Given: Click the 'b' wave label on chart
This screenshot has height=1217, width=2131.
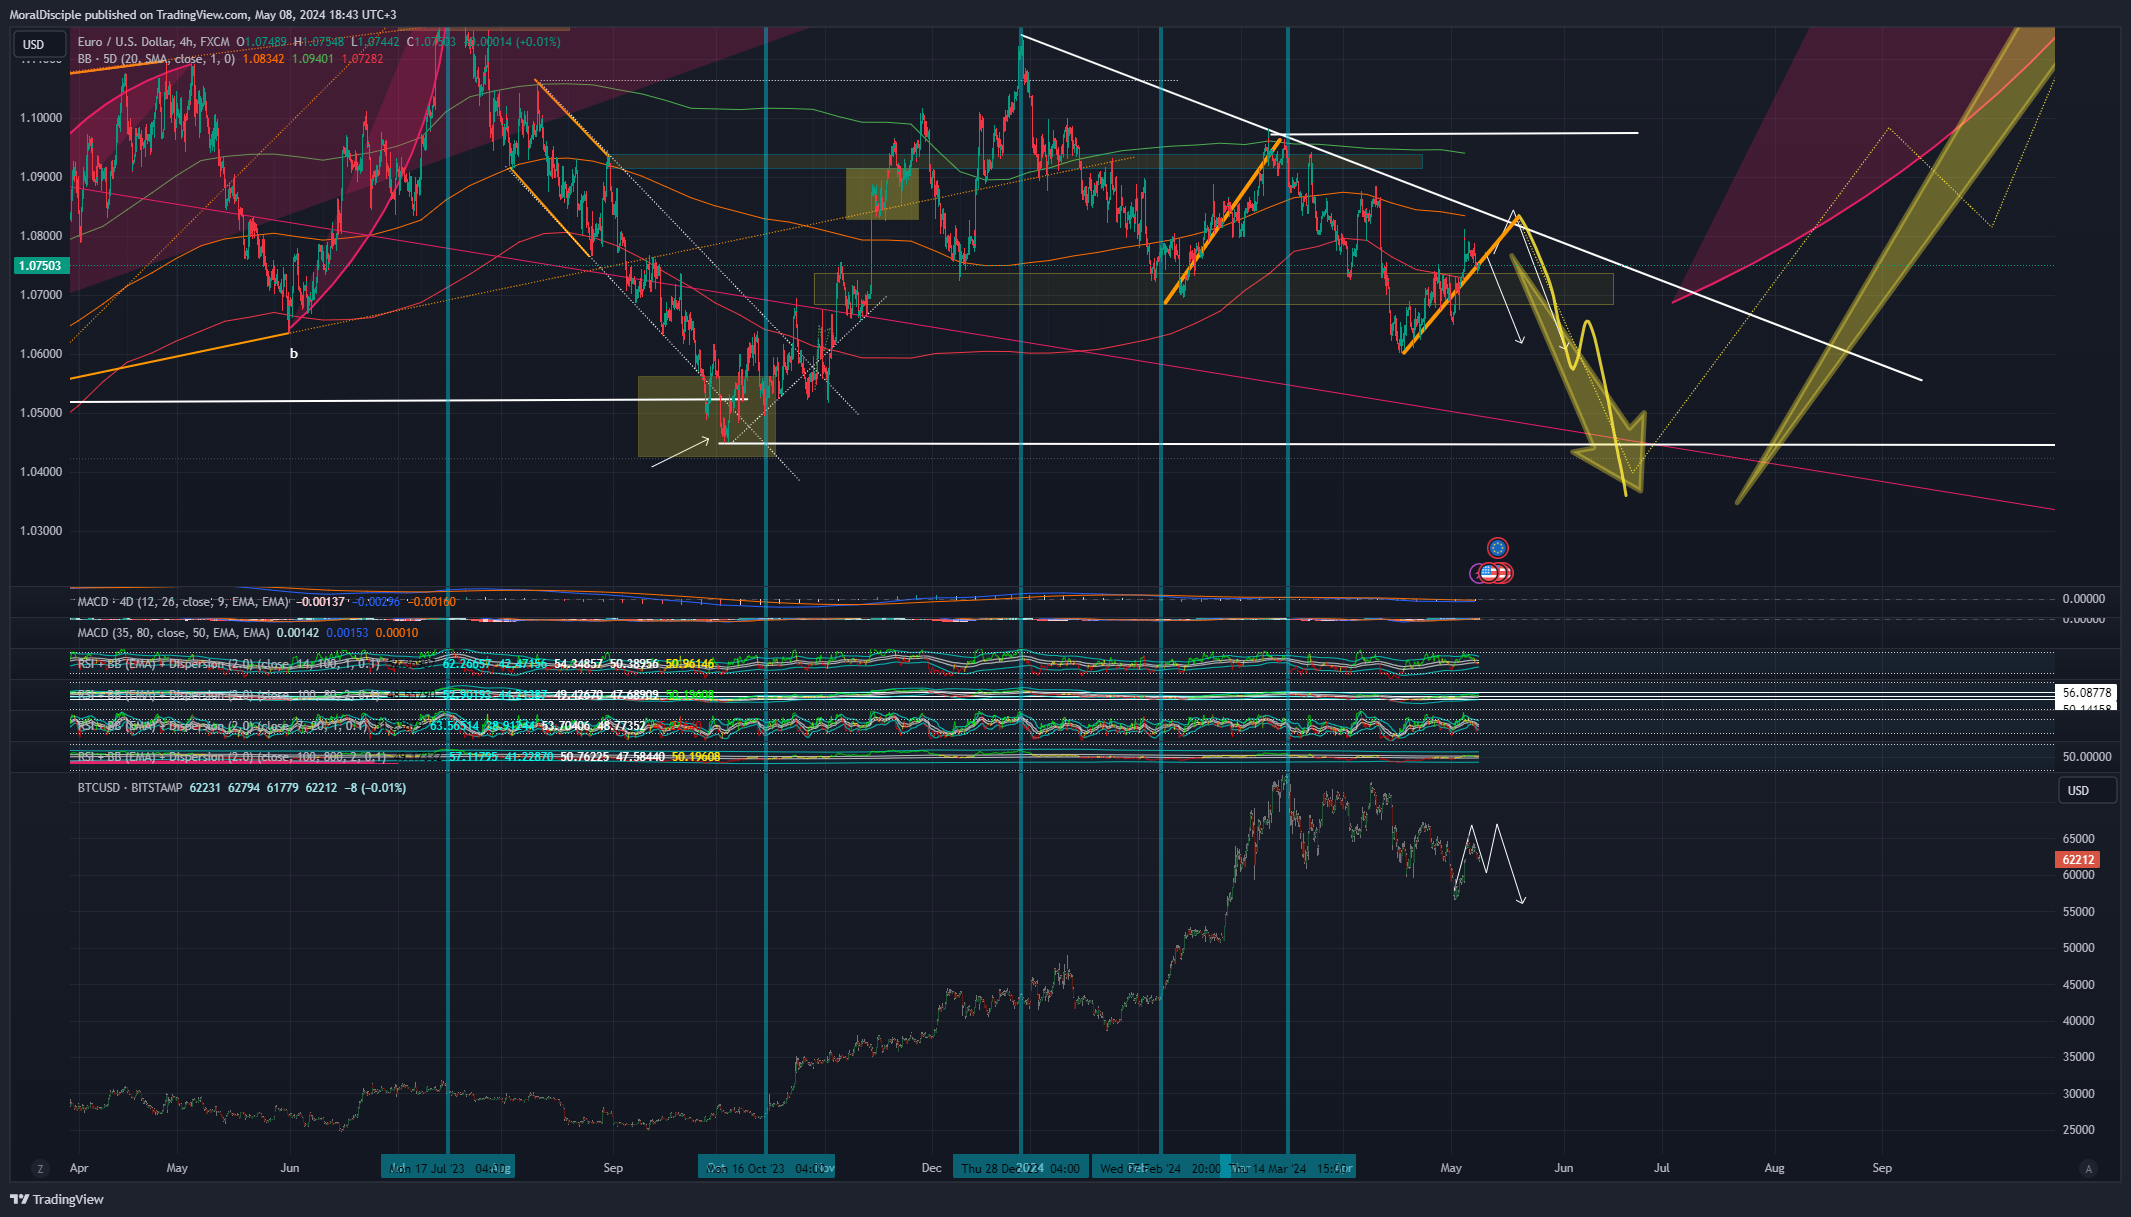Looking at the screenshot, I should click(x=294, y=353).
